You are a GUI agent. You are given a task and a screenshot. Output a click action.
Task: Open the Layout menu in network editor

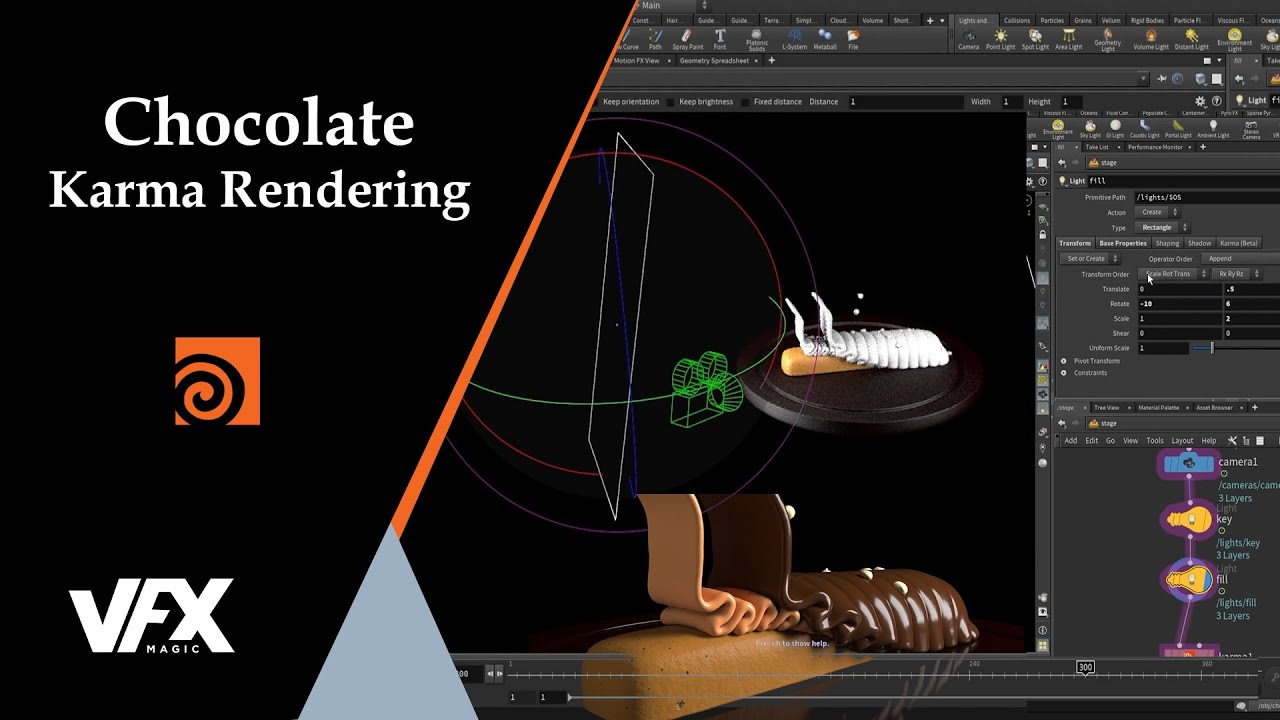1182,440
